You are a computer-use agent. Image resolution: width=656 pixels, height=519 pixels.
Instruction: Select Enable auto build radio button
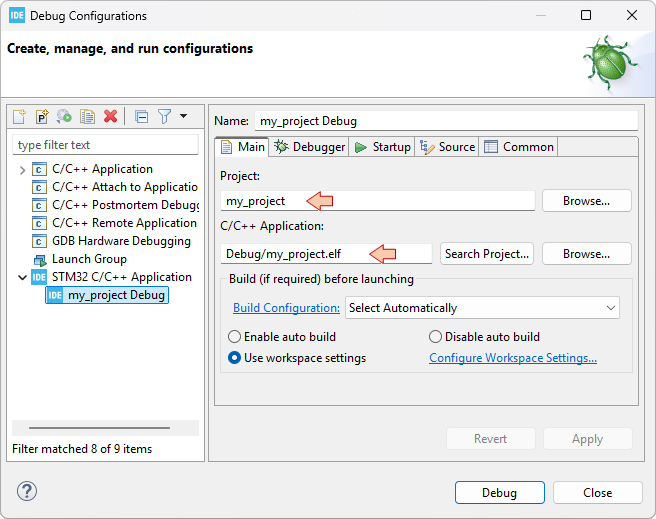pos(235,337)
